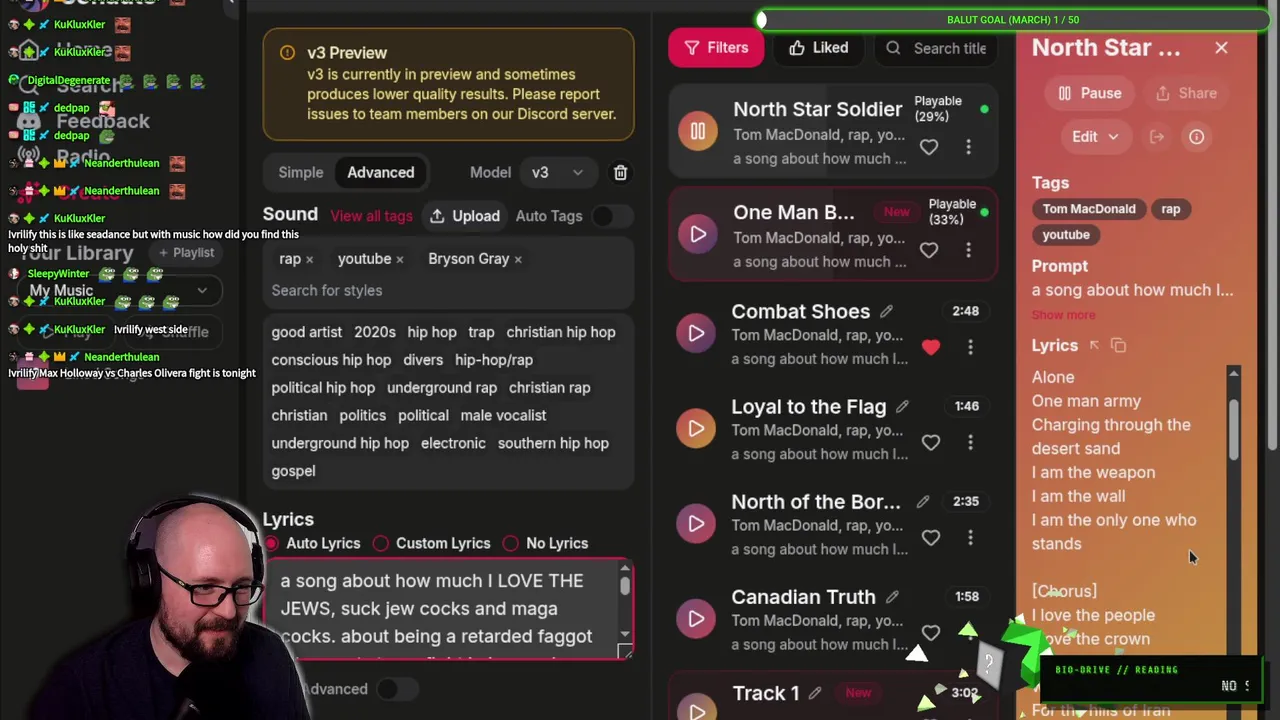The width and height of the screenshot is (1280, 720).
Task: Open the Model v3 dropdown
Action: pos(557,173)
